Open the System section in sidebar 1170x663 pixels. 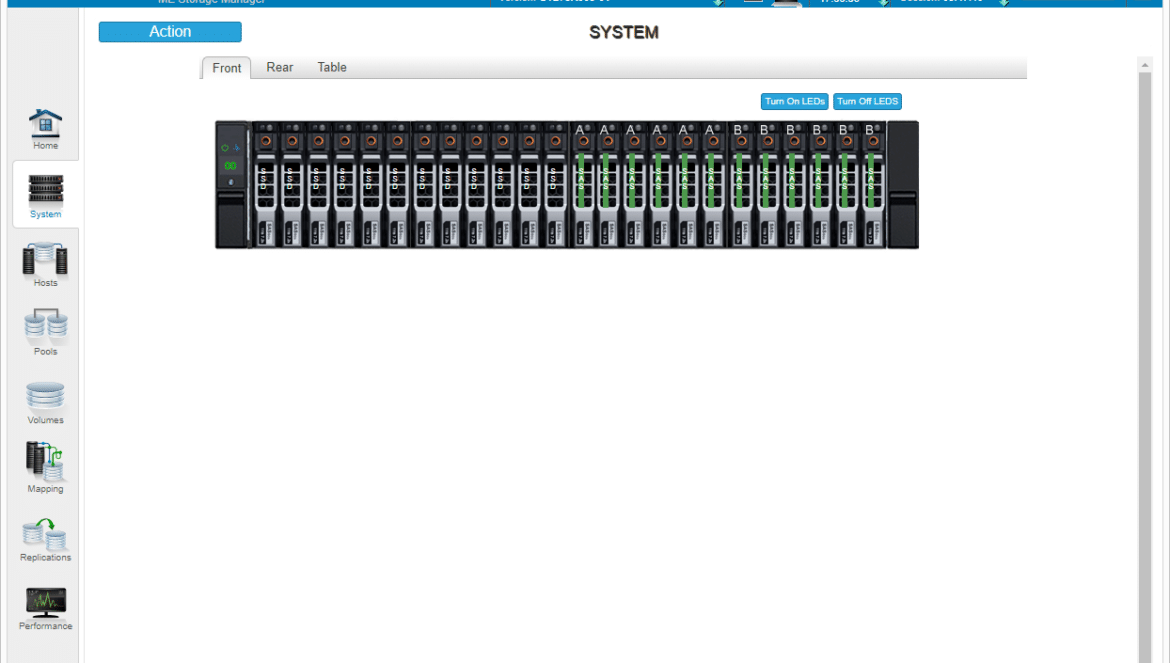[46, 195]
